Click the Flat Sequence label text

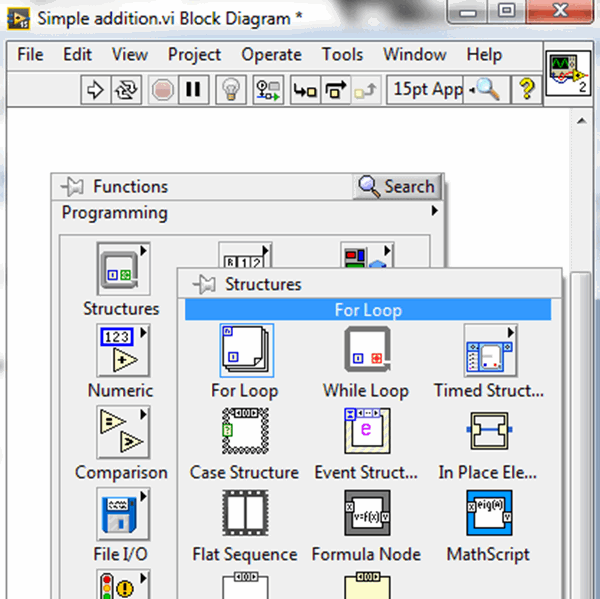point(245,555)
